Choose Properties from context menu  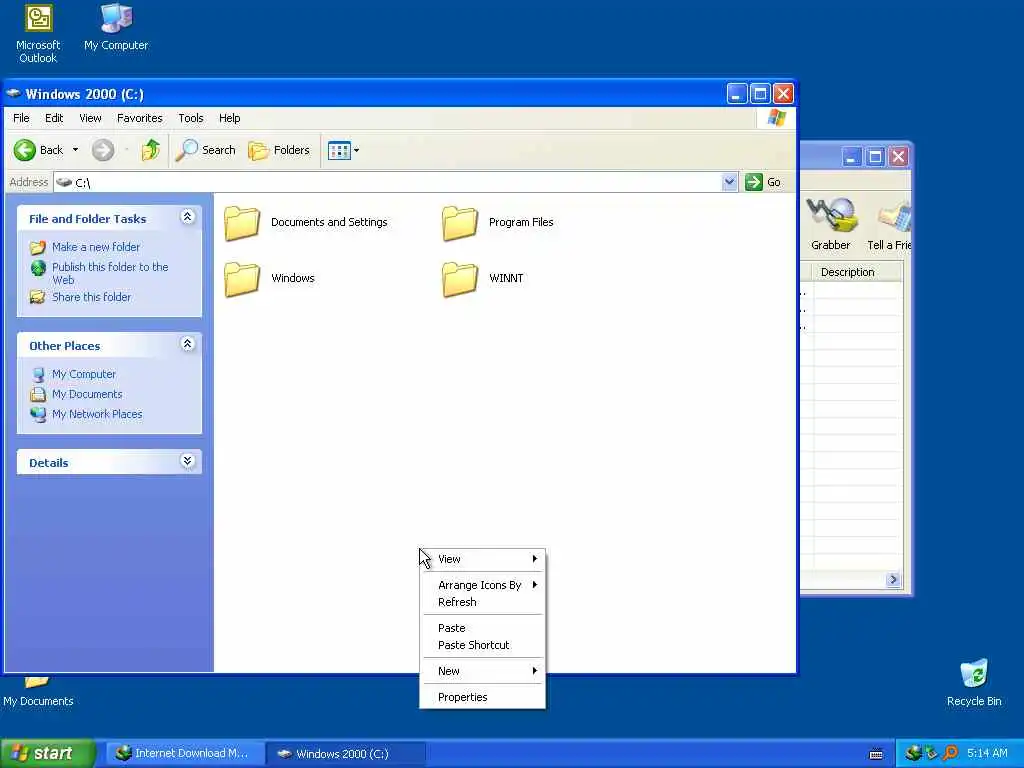(482, 697)
